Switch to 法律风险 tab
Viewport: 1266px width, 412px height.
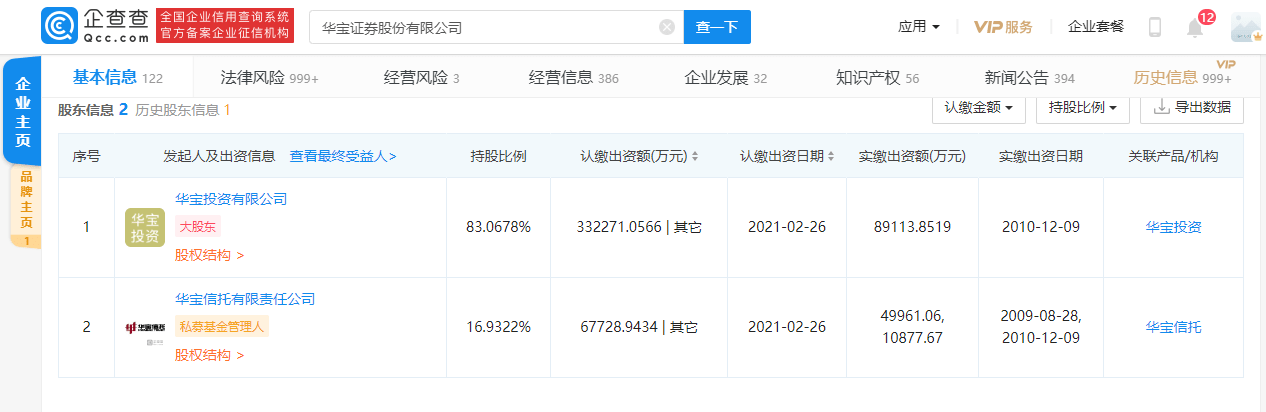[x=269, y=77]
